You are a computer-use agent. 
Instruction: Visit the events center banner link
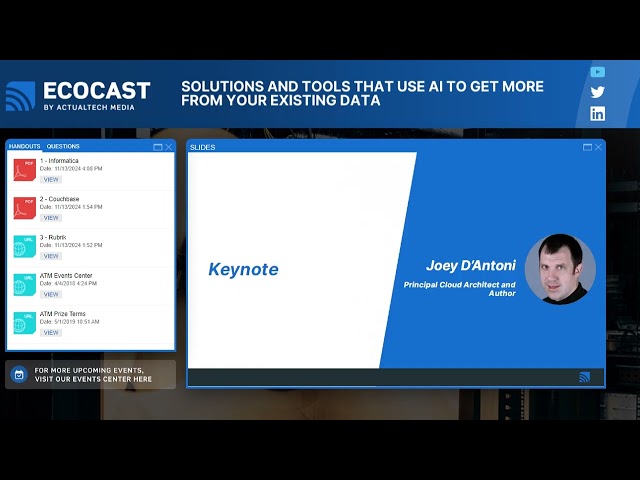[91, 374]
